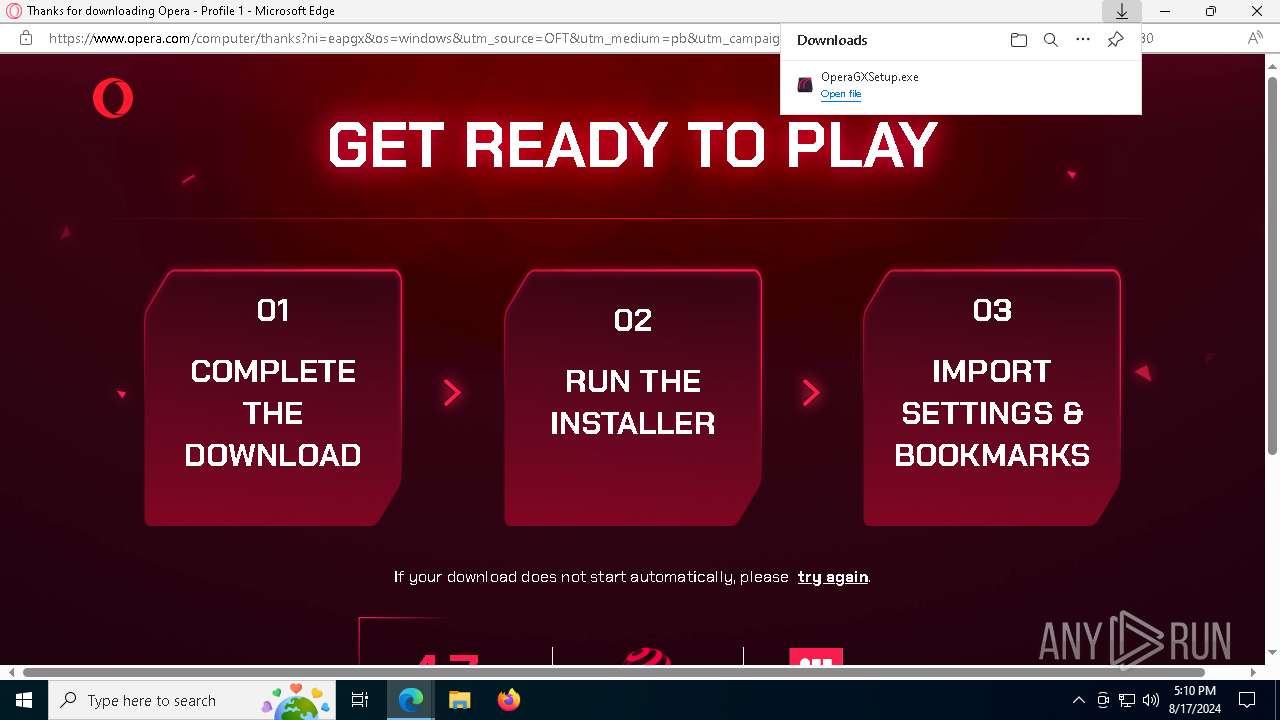Viewport: 1280px width, 720px height.
Task: Switch to Microsoft Edge in taskbar
Action: [411, 700]
